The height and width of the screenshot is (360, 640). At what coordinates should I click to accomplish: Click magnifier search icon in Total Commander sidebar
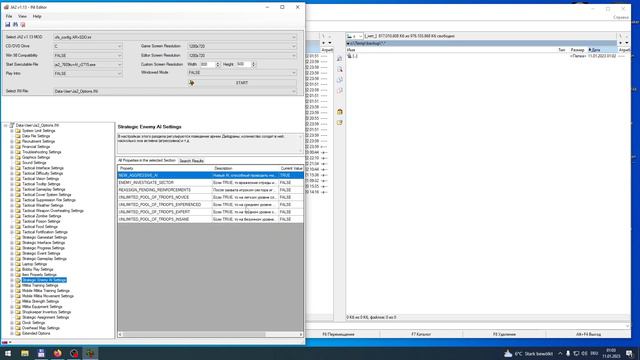click(x=340, y=69)
